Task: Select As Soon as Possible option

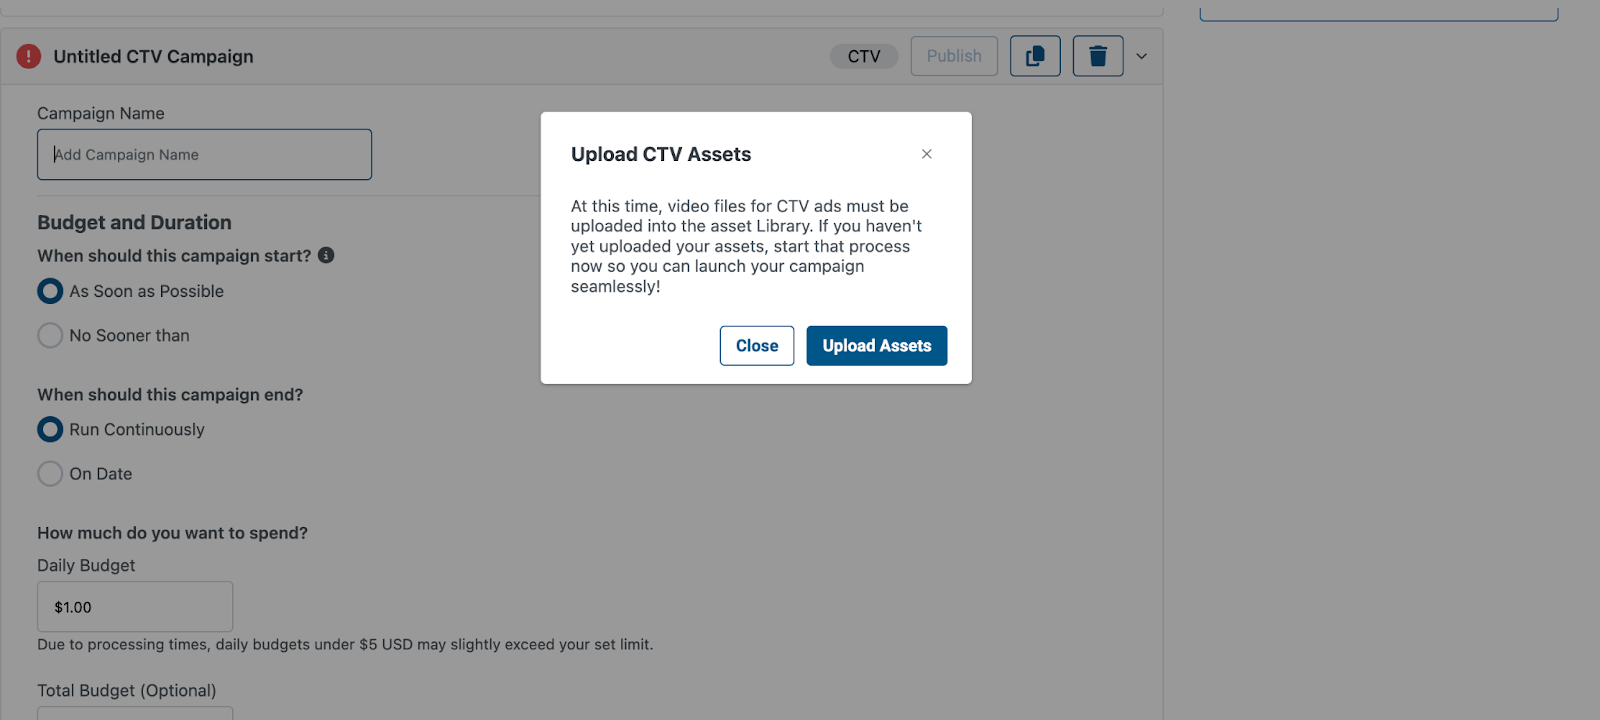Action: (50, 291)
